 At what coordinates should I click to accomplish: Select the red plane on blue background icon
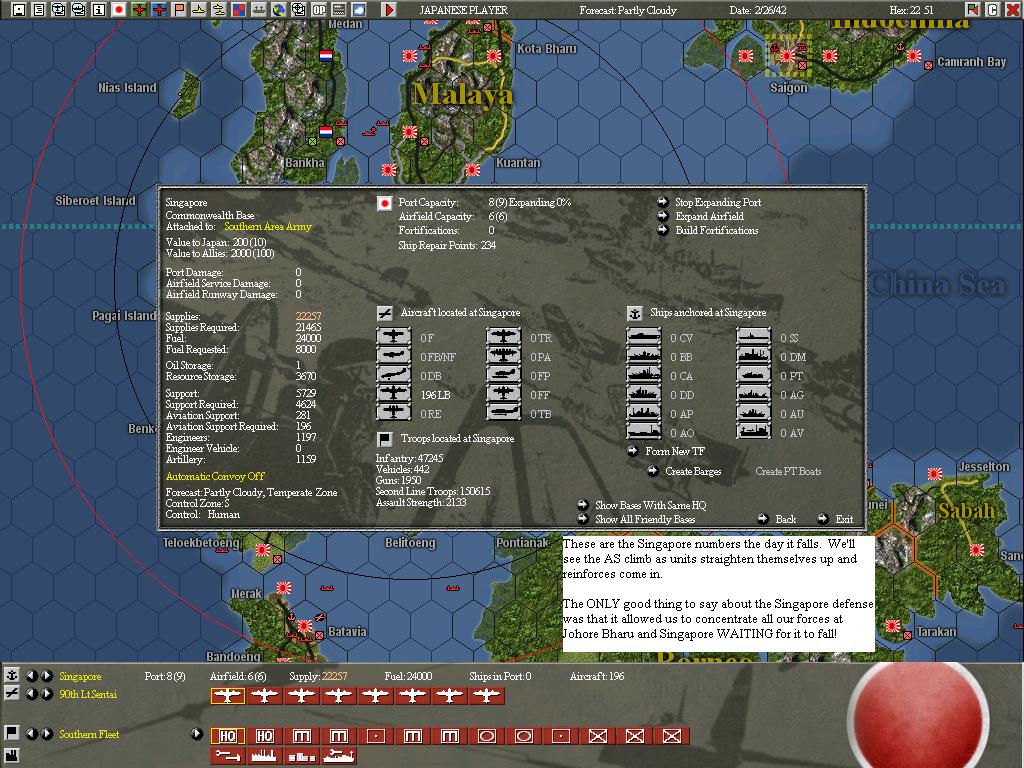click(x=159, y=10)
